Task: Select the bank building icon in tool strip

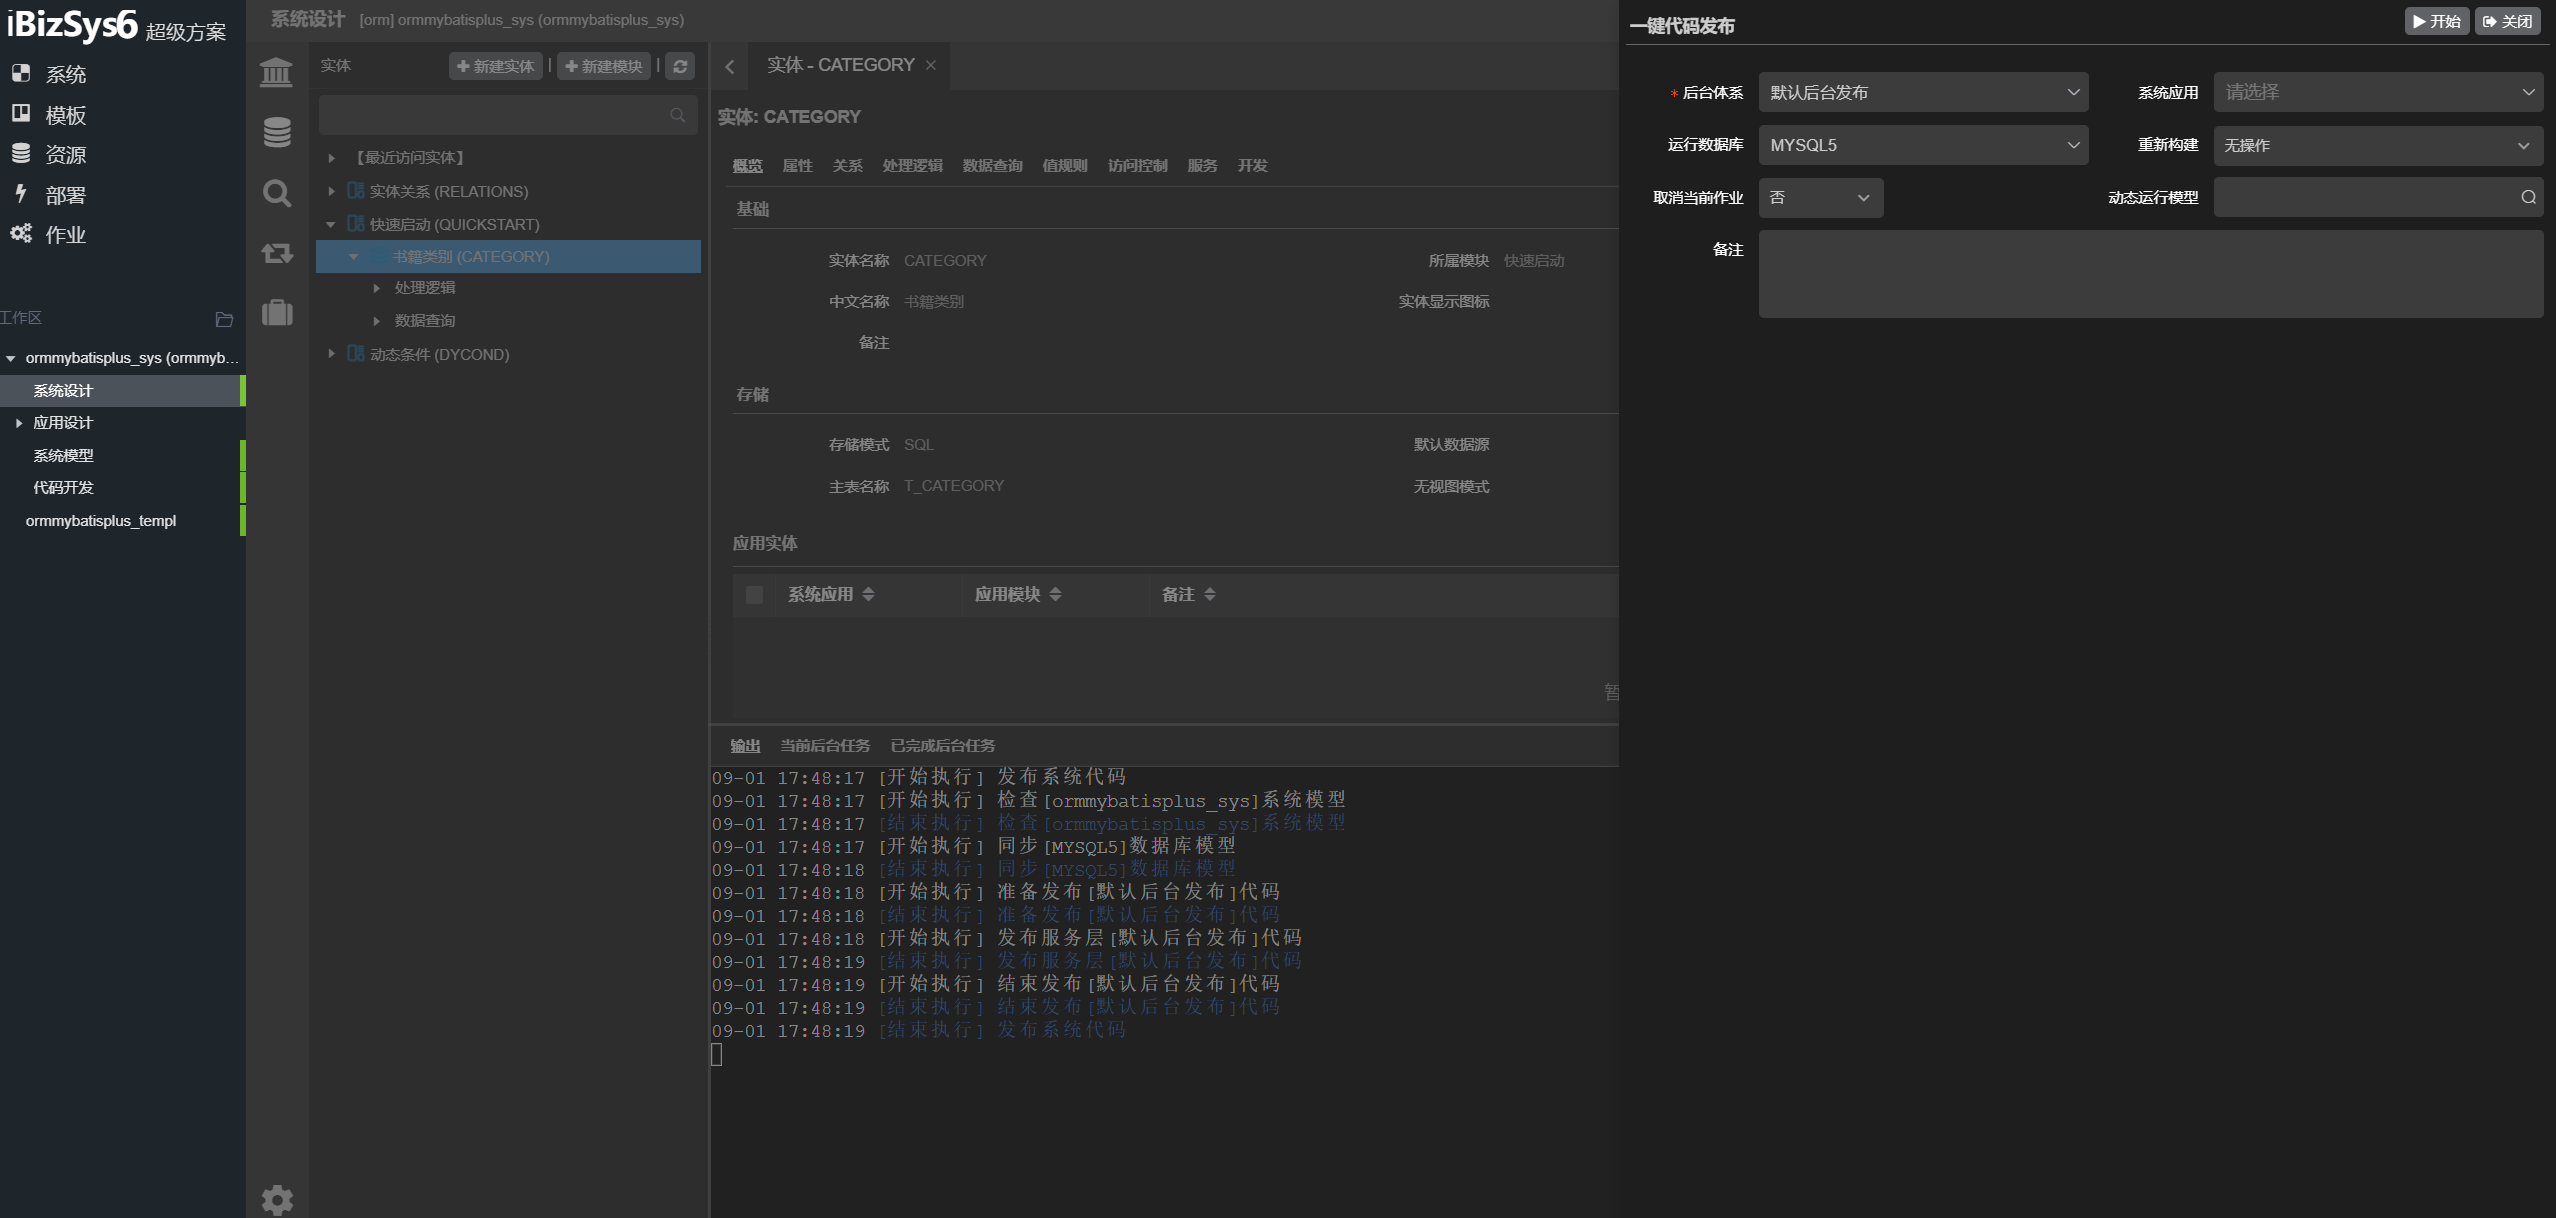Action: [x=277, y=72]
